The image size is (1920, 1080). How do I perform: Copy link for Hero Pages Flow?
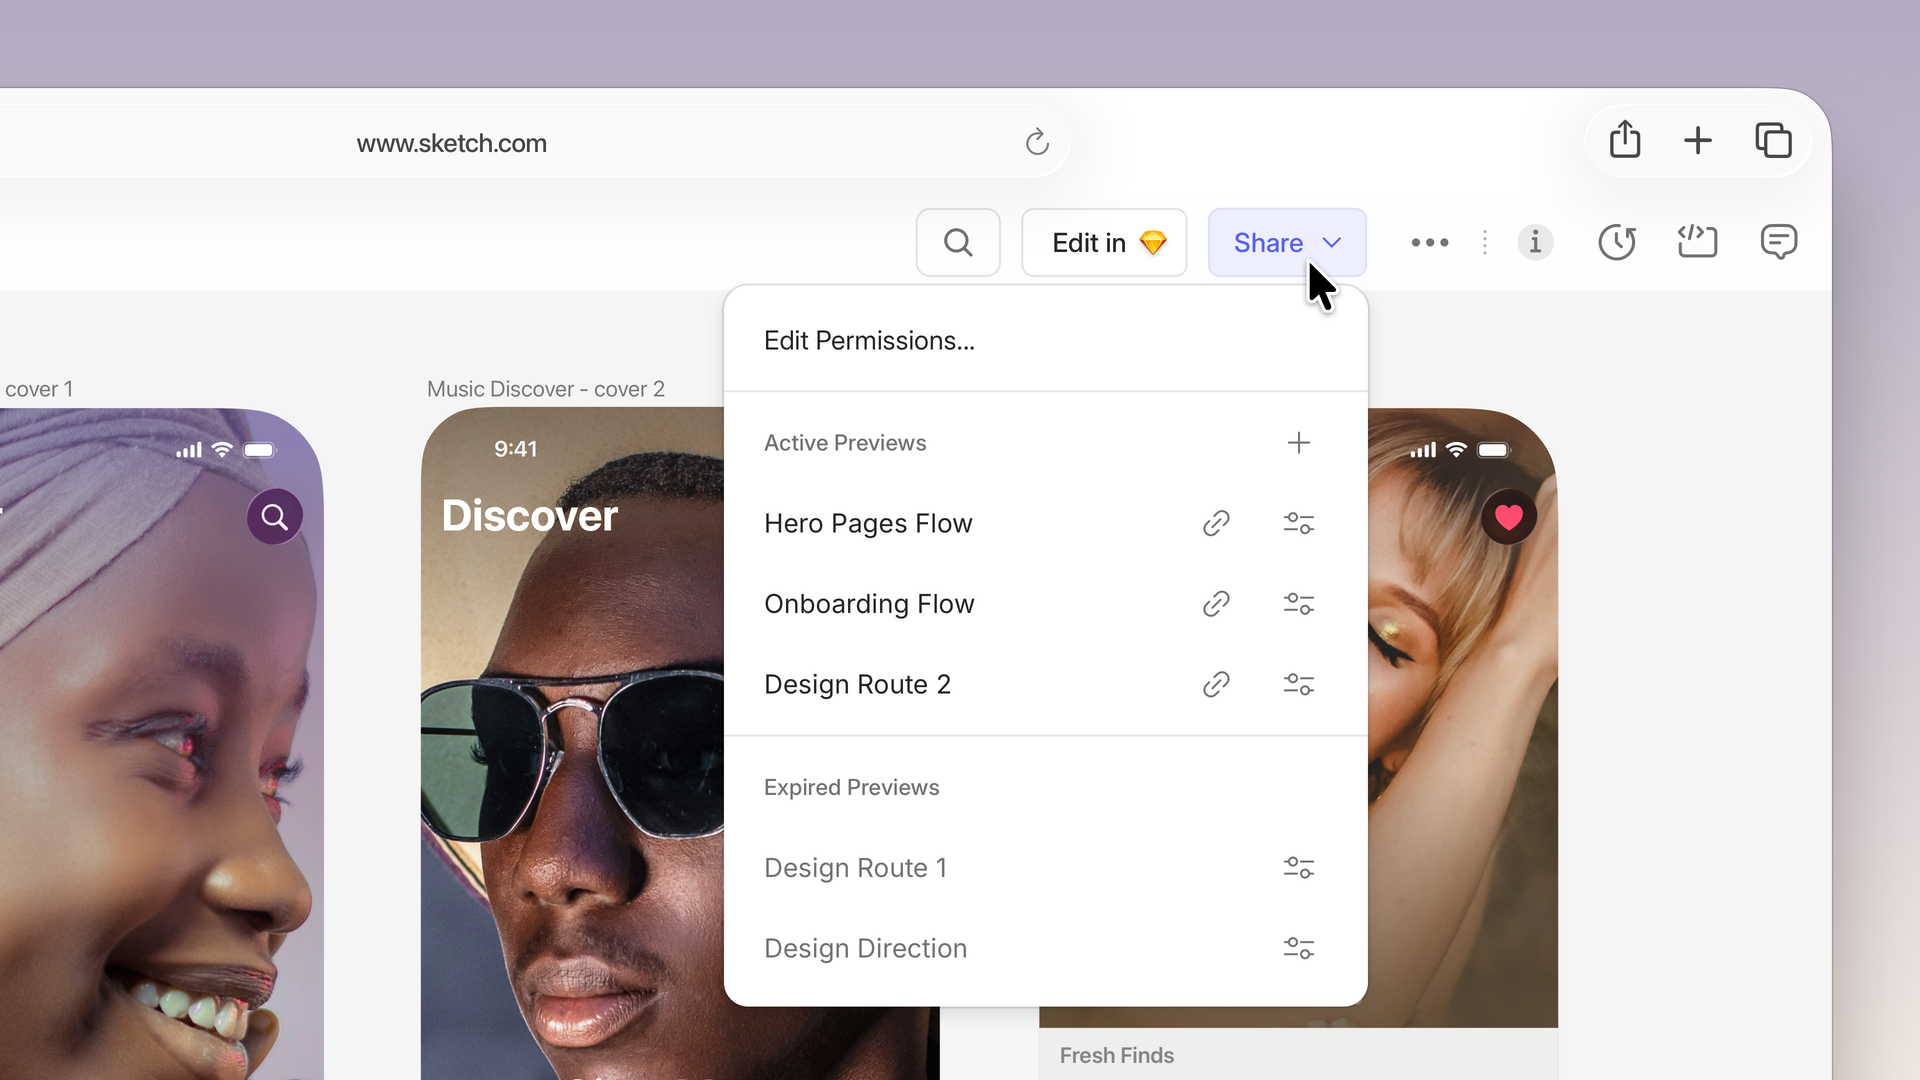tap(1216, 523)
